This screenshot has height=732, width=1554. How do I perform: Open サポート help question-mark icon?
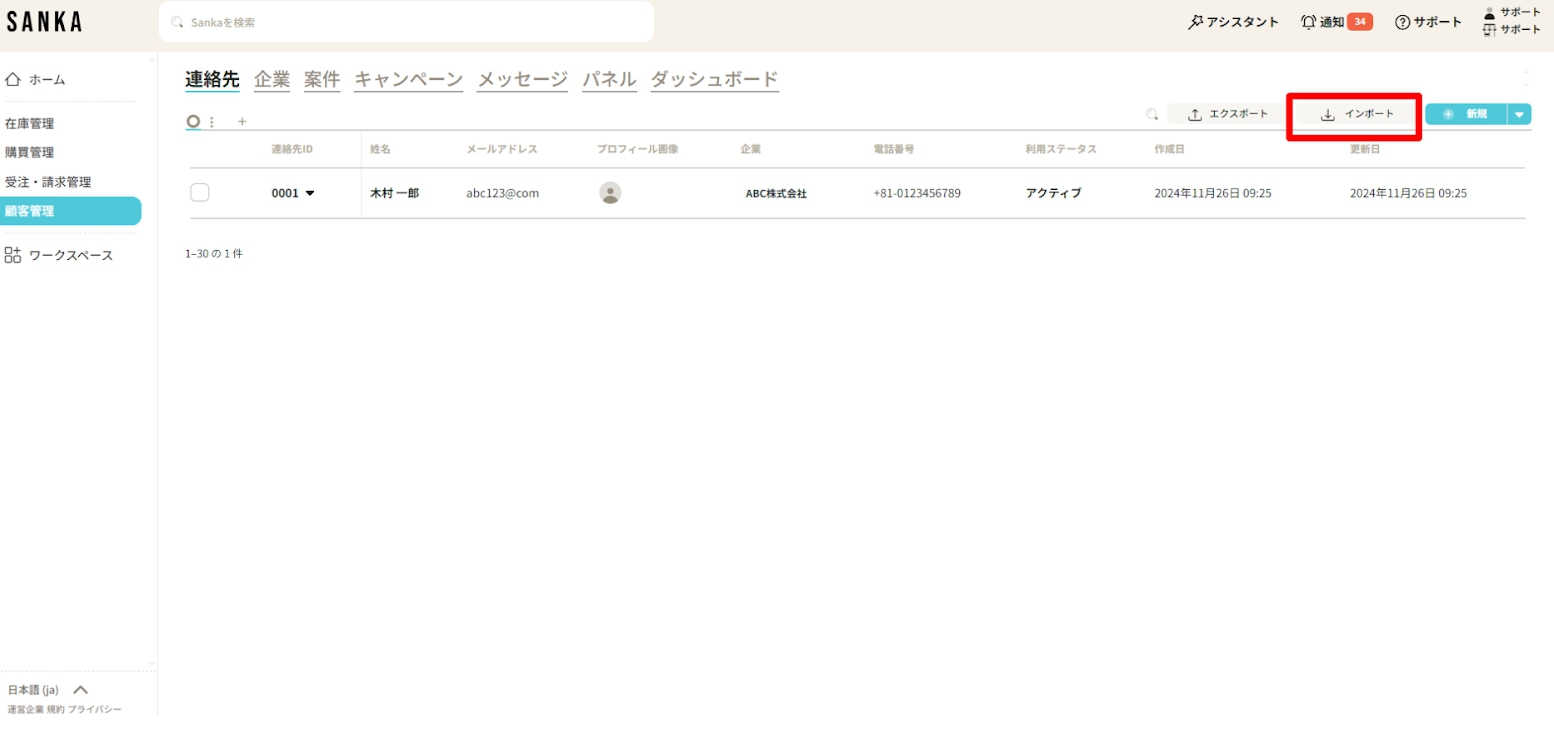point(1402,22)
